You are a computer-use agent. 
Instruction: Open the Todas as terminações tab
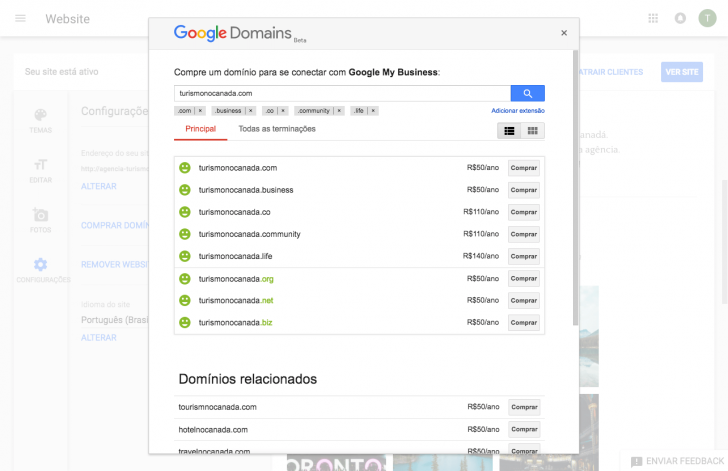point(277,129)
